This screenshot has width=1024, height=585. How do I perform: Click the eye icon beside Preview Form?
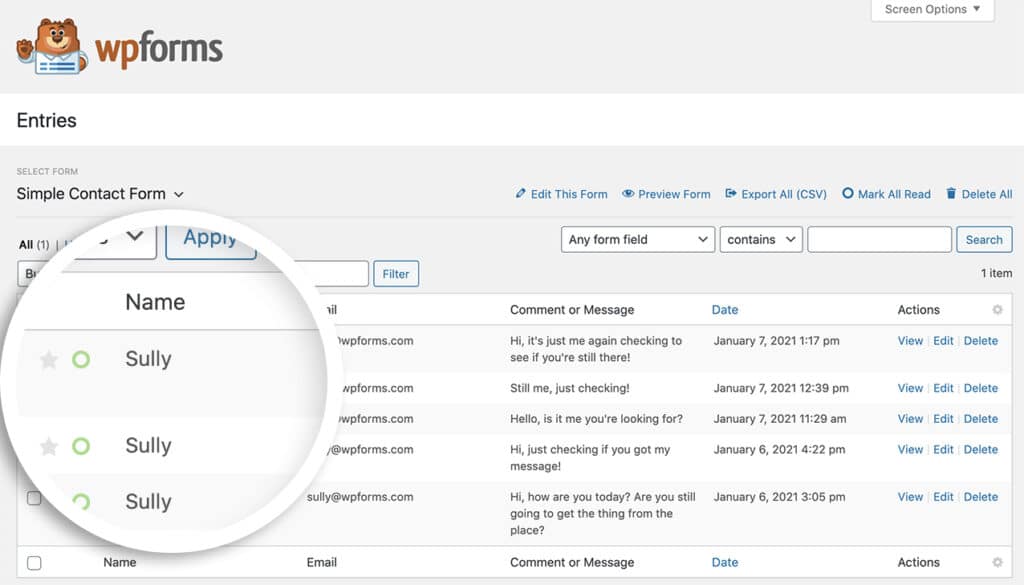628,194
